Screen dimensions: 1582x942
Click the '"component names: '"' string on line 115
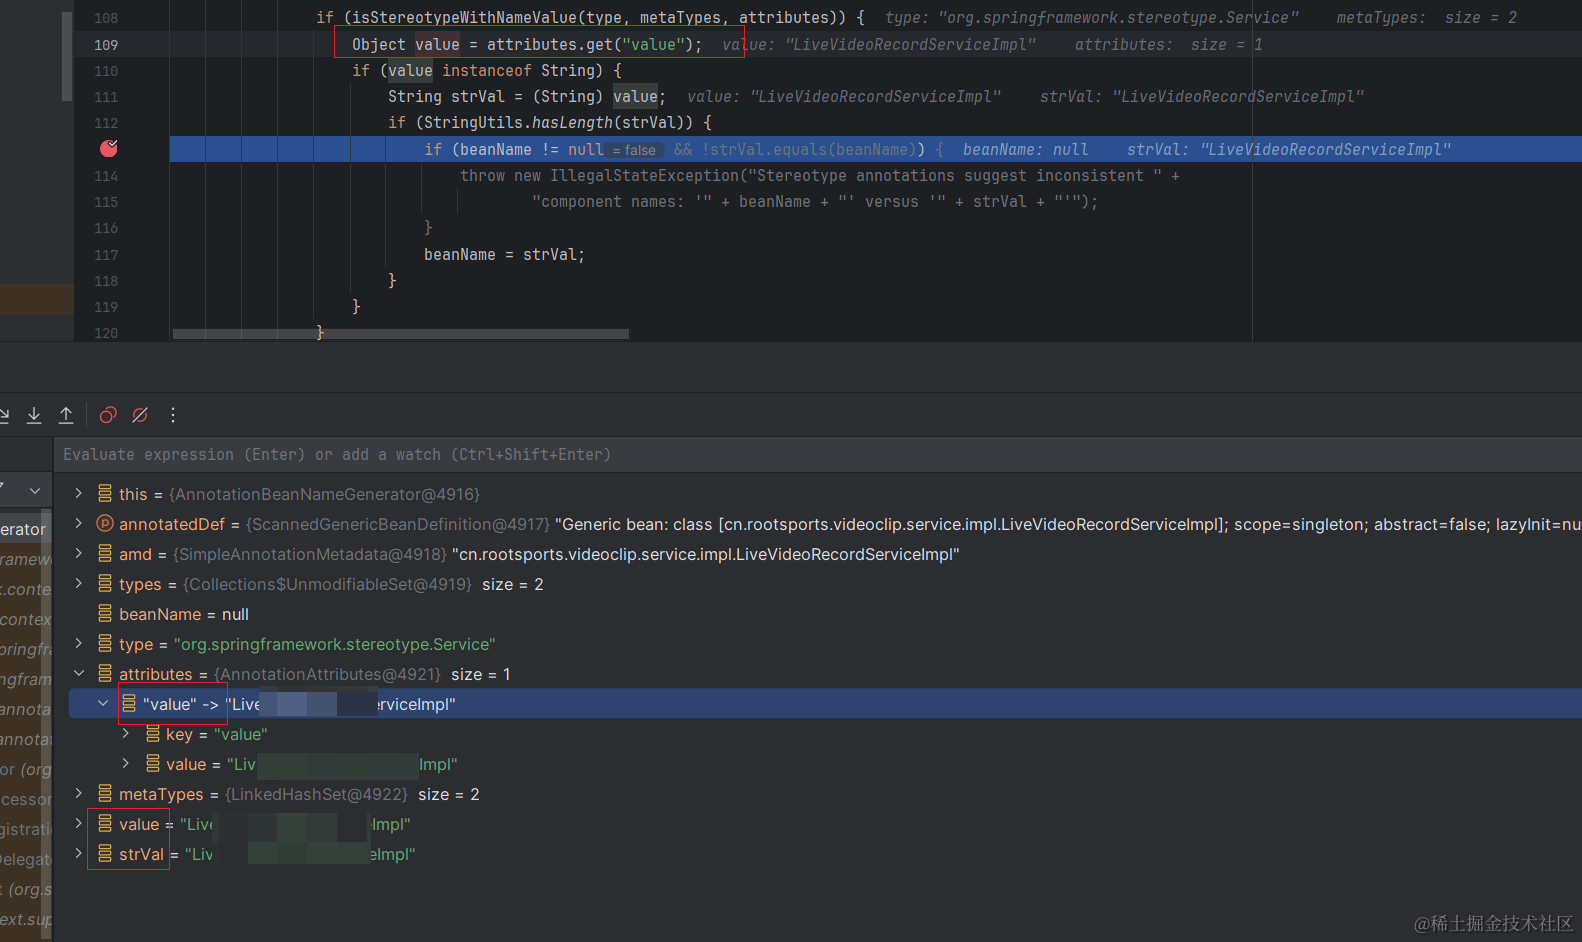622,202
